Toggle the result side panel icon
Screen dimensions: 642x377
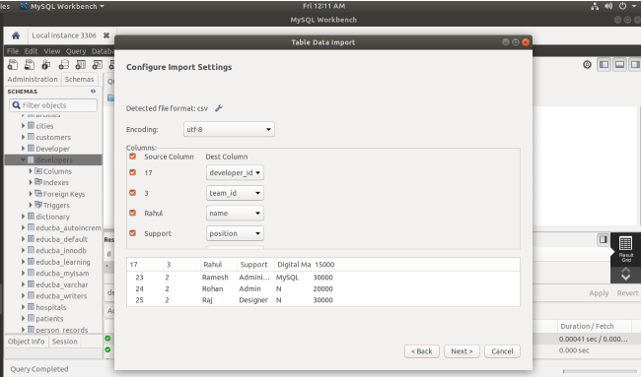tap(603, 239)
